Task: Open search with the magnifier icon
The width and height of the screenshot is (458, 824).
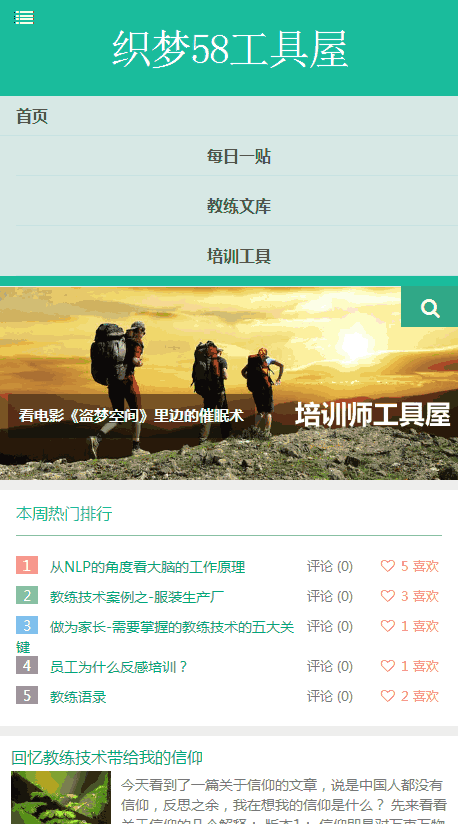Action: point(430,307)
